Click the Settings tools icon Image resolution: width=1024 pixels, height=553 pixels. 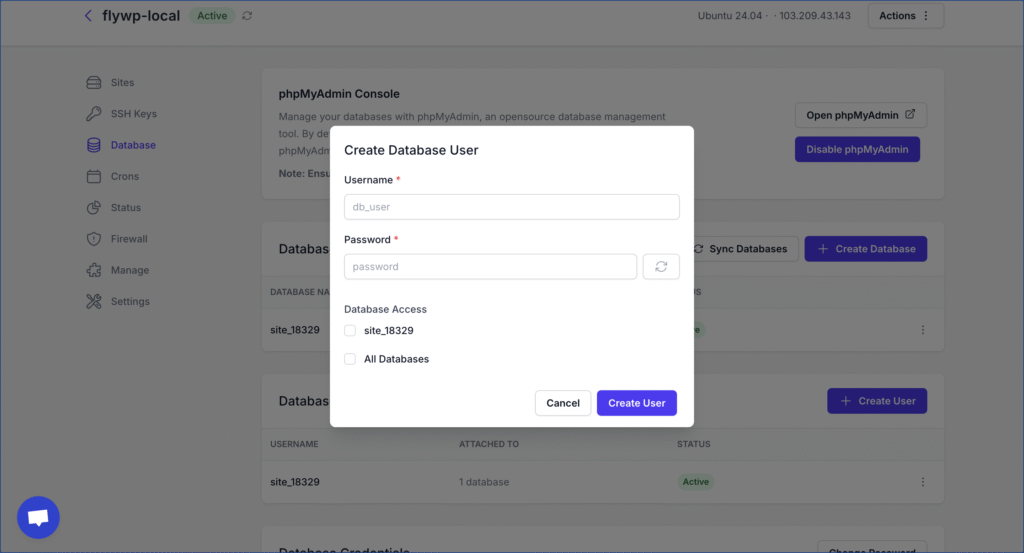[x=94, y=302]
